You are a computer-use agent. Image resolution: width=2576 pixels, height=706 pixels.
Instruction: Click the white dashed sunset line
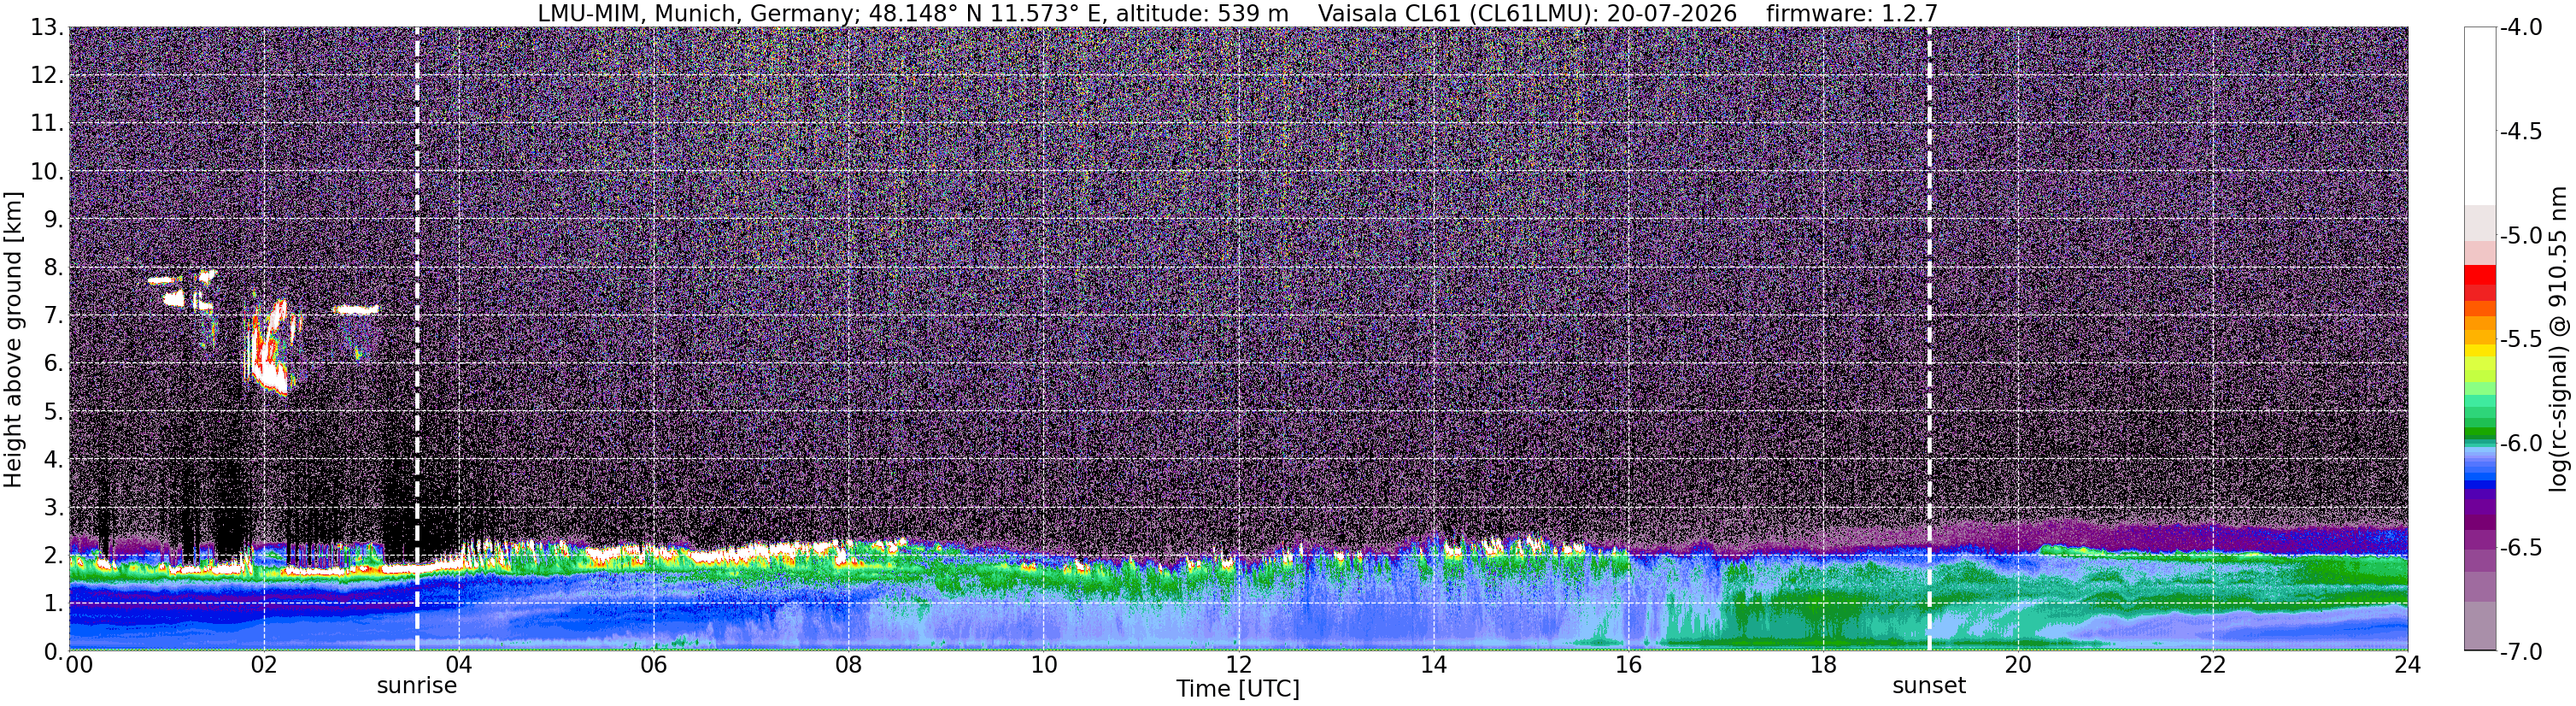(x=1928, y=339)
